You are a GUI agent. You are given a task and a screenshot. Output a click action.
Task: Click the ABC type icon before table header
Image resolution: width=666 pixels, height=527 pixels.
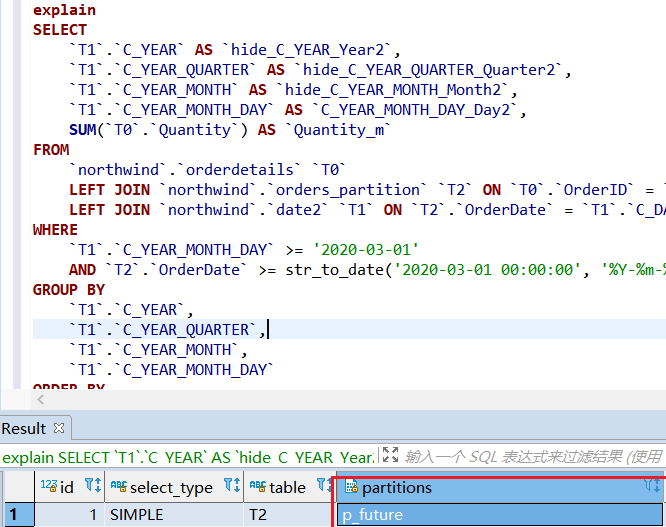click(x=258, y=486)
